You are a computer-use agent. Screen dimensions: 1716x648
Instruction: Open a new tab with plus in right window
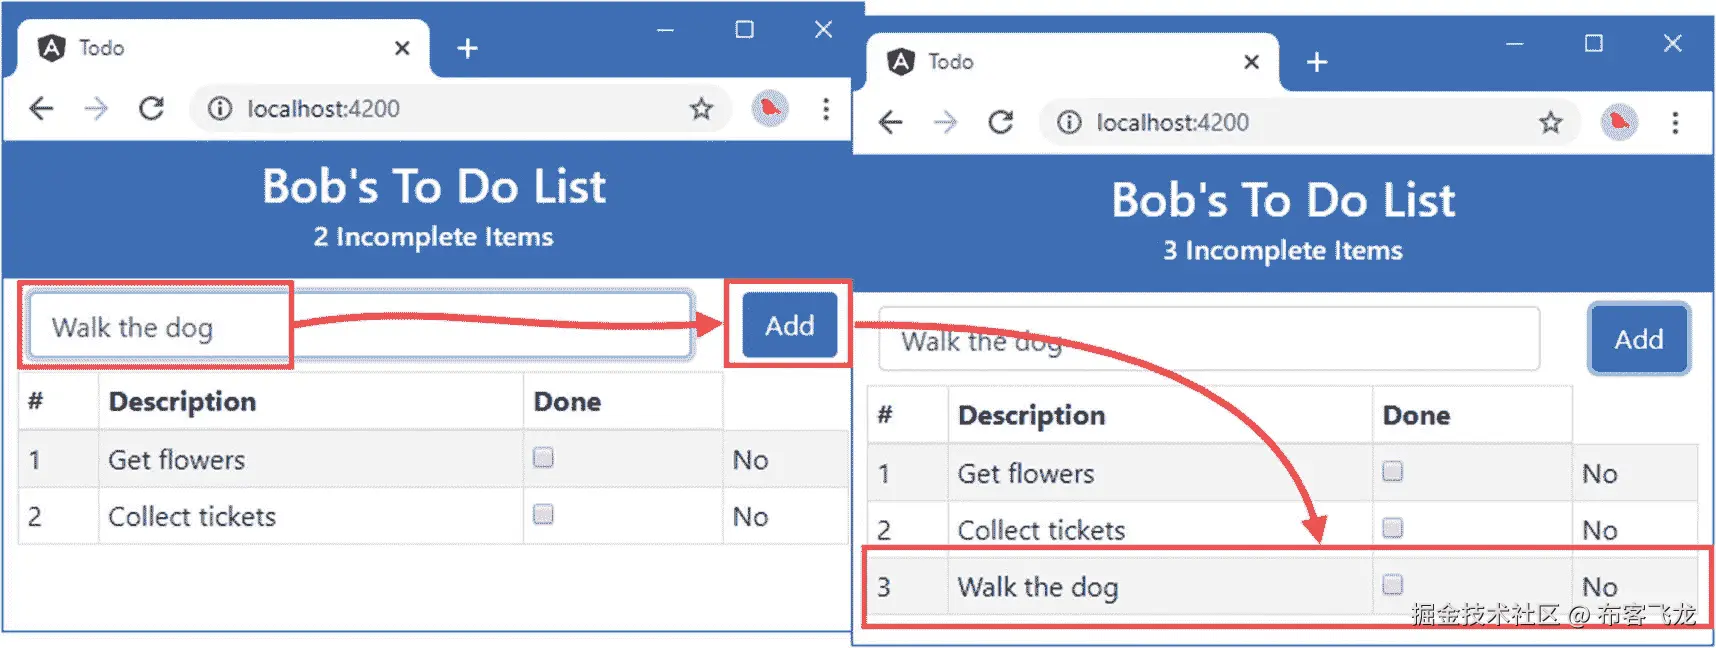(1317, 62)
